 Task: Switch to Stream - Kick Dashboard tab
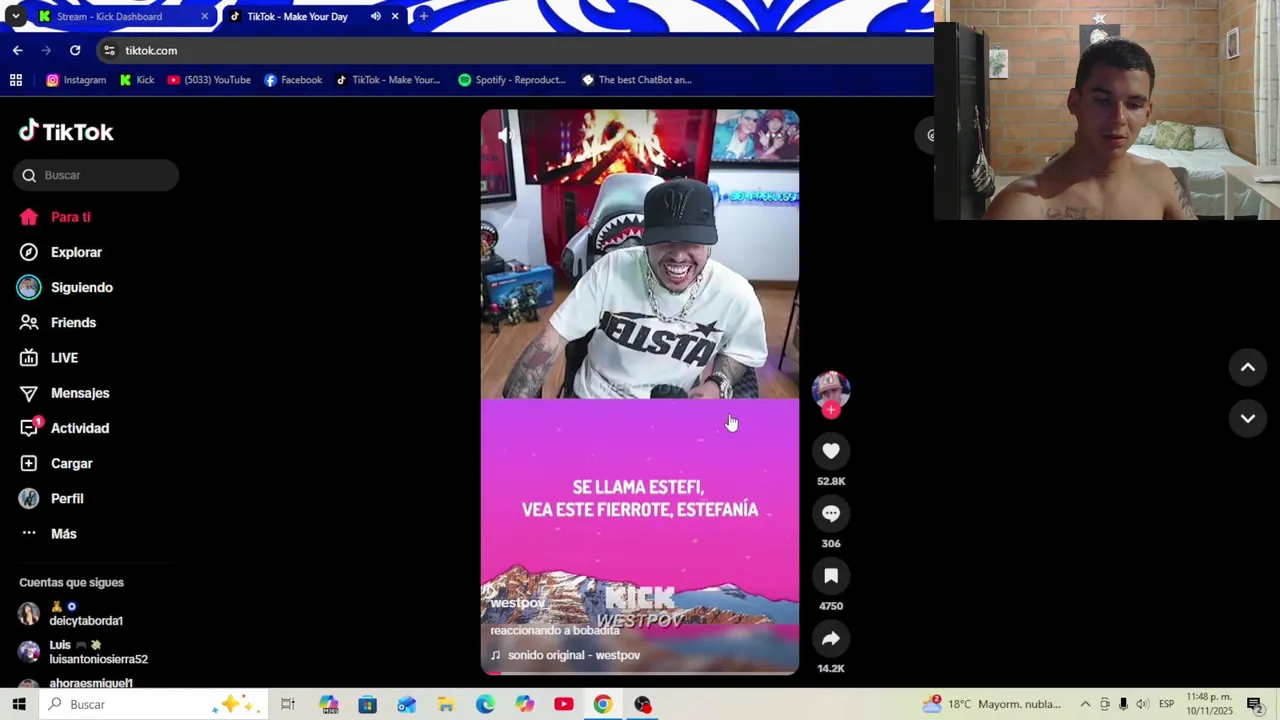pyautogui.click(x=109, y=16)
